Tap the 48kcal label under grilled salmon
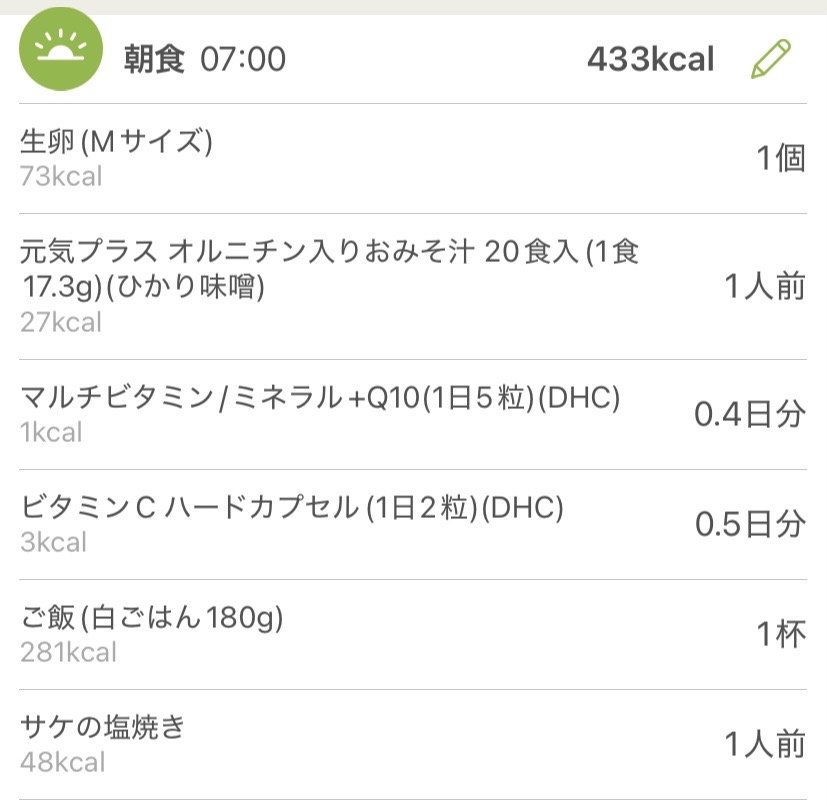Viewport: 827px width, 806px height. (62, 763)
